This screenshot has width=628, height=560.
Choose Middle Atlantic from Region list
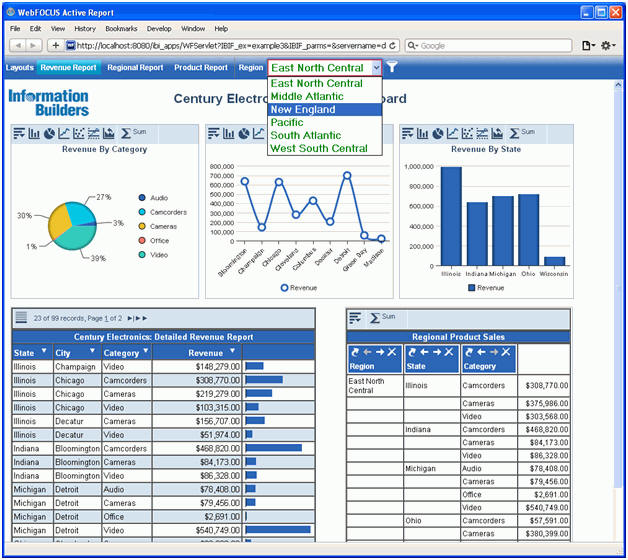pos(325,97)
